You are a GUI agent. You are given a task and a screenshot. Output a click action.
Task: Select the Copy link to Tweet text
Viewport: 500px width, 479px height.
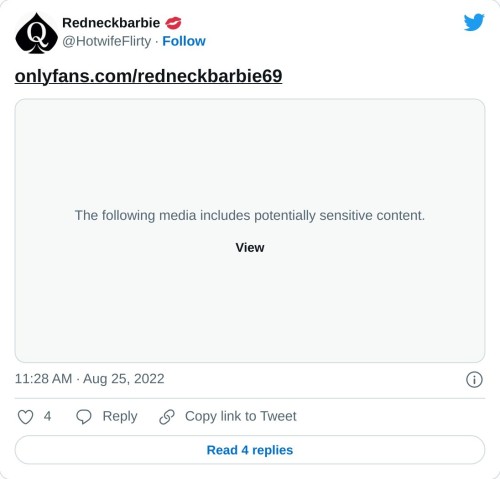tap(240, 416)
